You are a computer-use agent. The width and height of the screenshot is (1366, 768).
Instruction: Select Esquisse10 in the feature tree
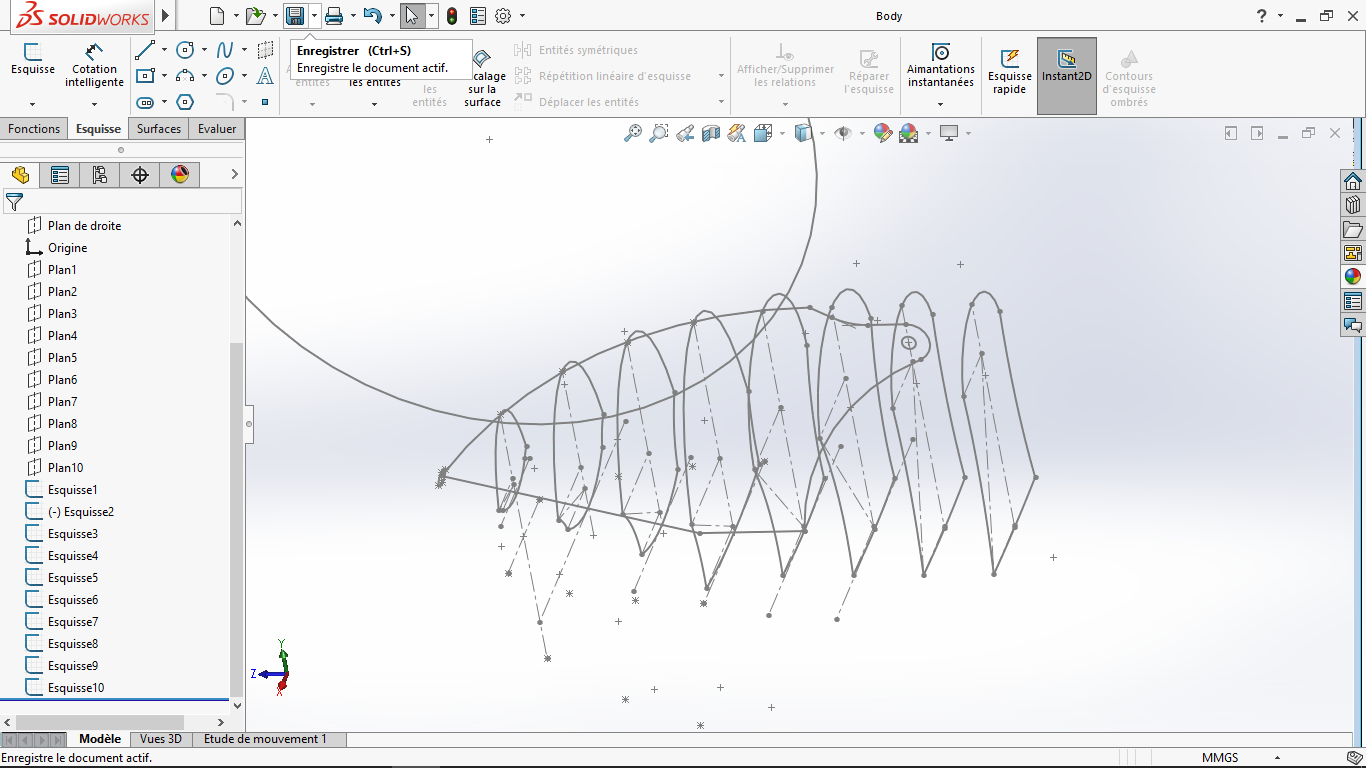pos(76,688)
